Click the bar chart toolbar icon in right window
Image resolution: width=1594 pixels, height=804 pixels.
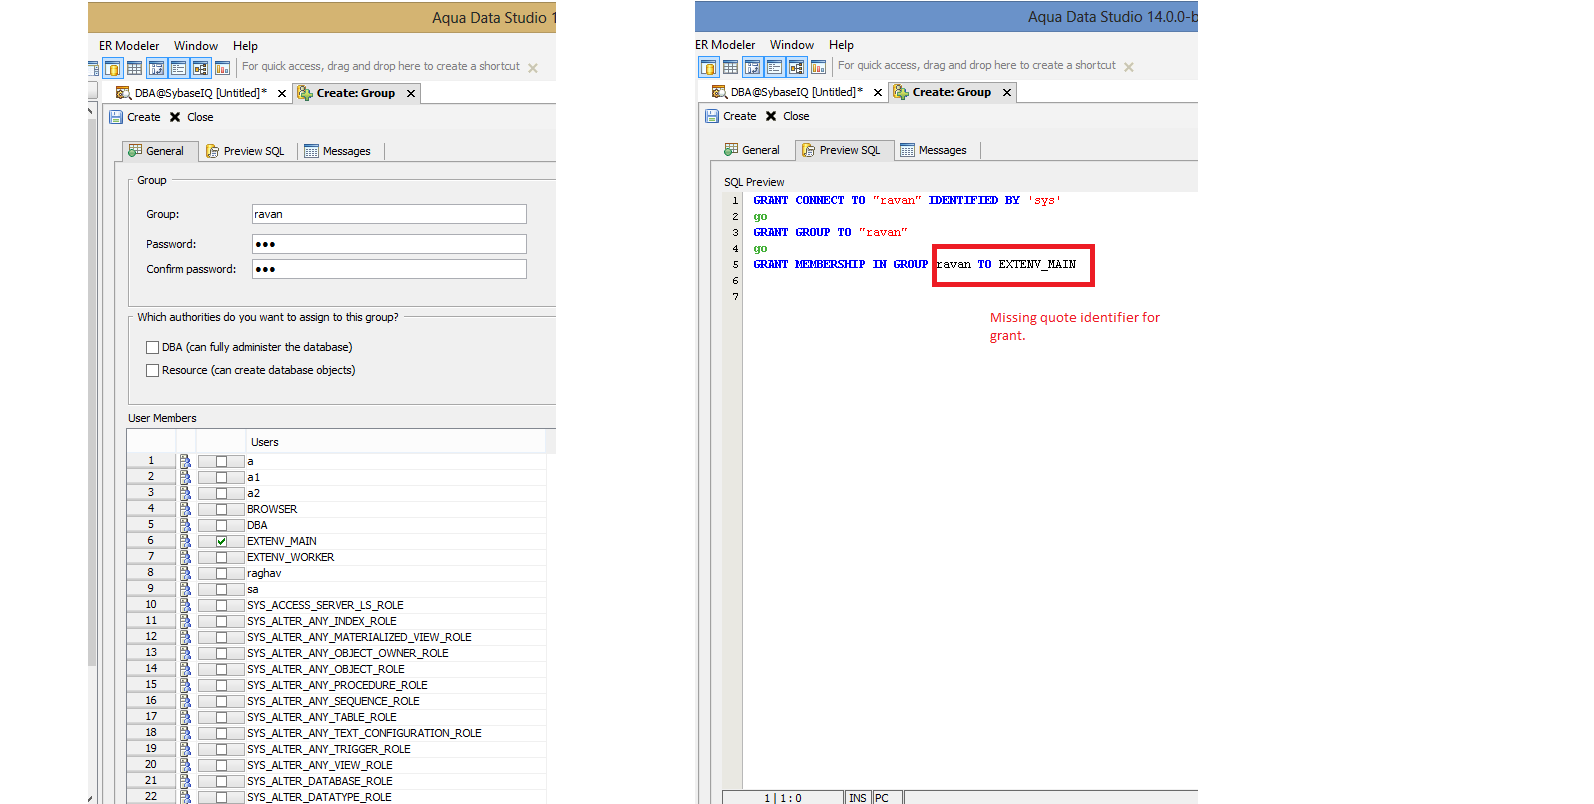818,67
